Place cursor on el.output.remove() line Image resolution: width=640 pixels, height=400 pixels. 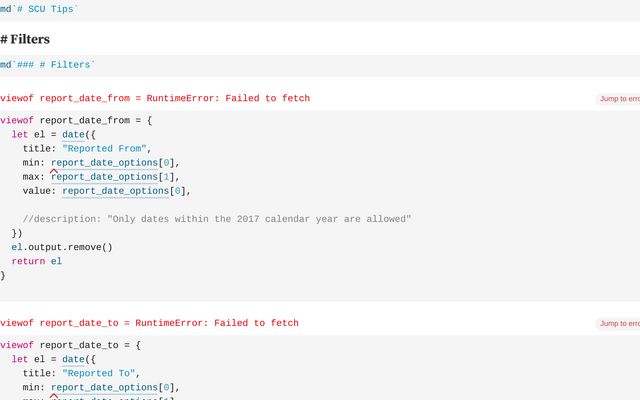62,247
